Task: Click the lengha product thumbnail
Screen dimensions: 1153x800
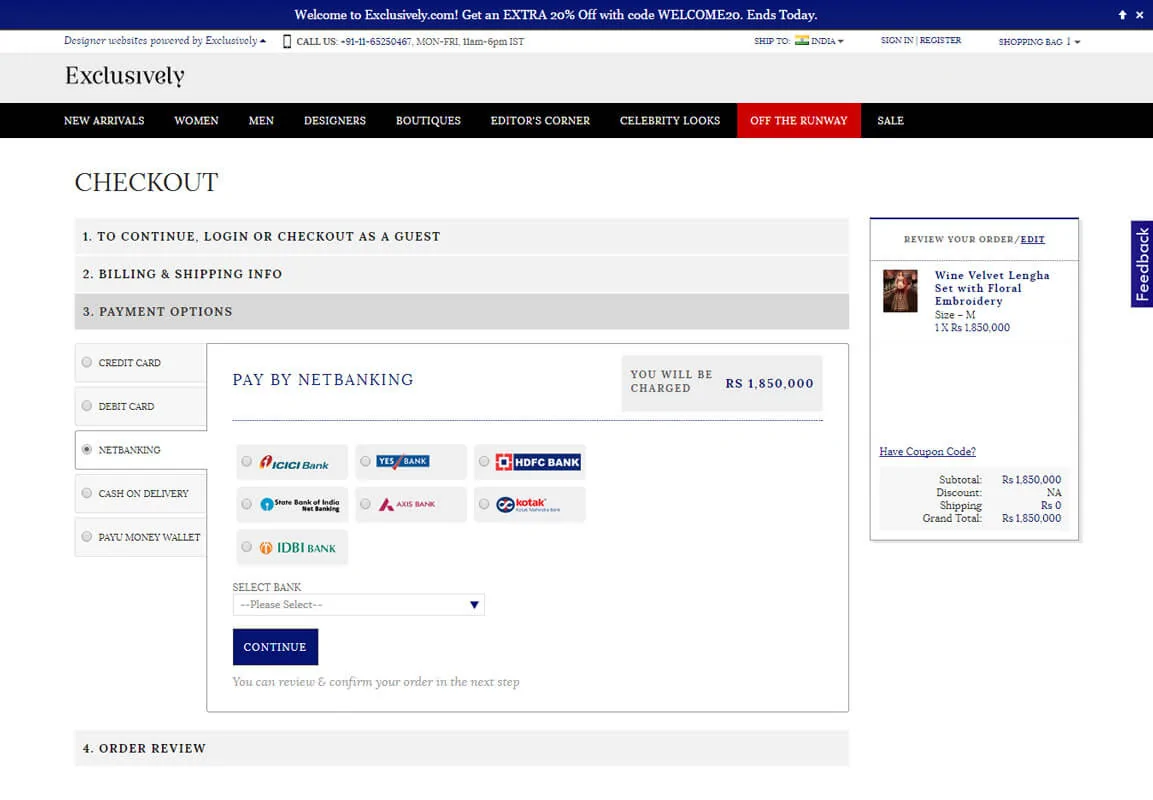Action: pos(900,291)
